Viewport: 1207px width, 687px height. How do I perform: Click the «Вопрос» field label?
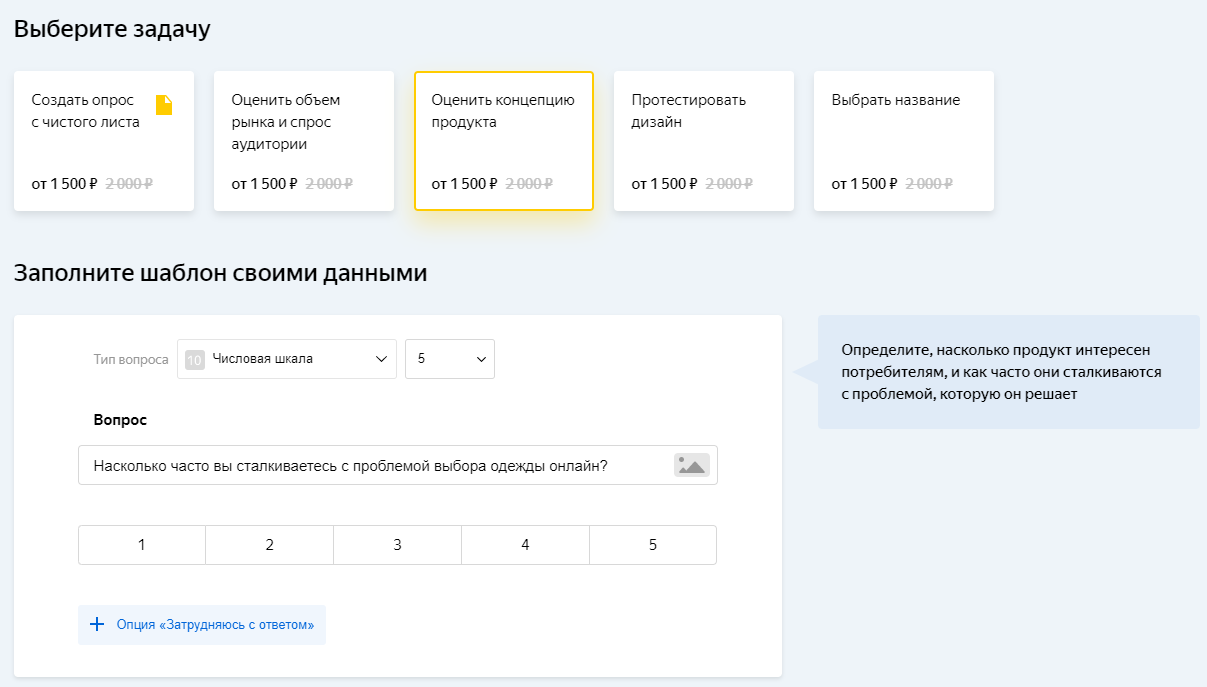point(120,420)
